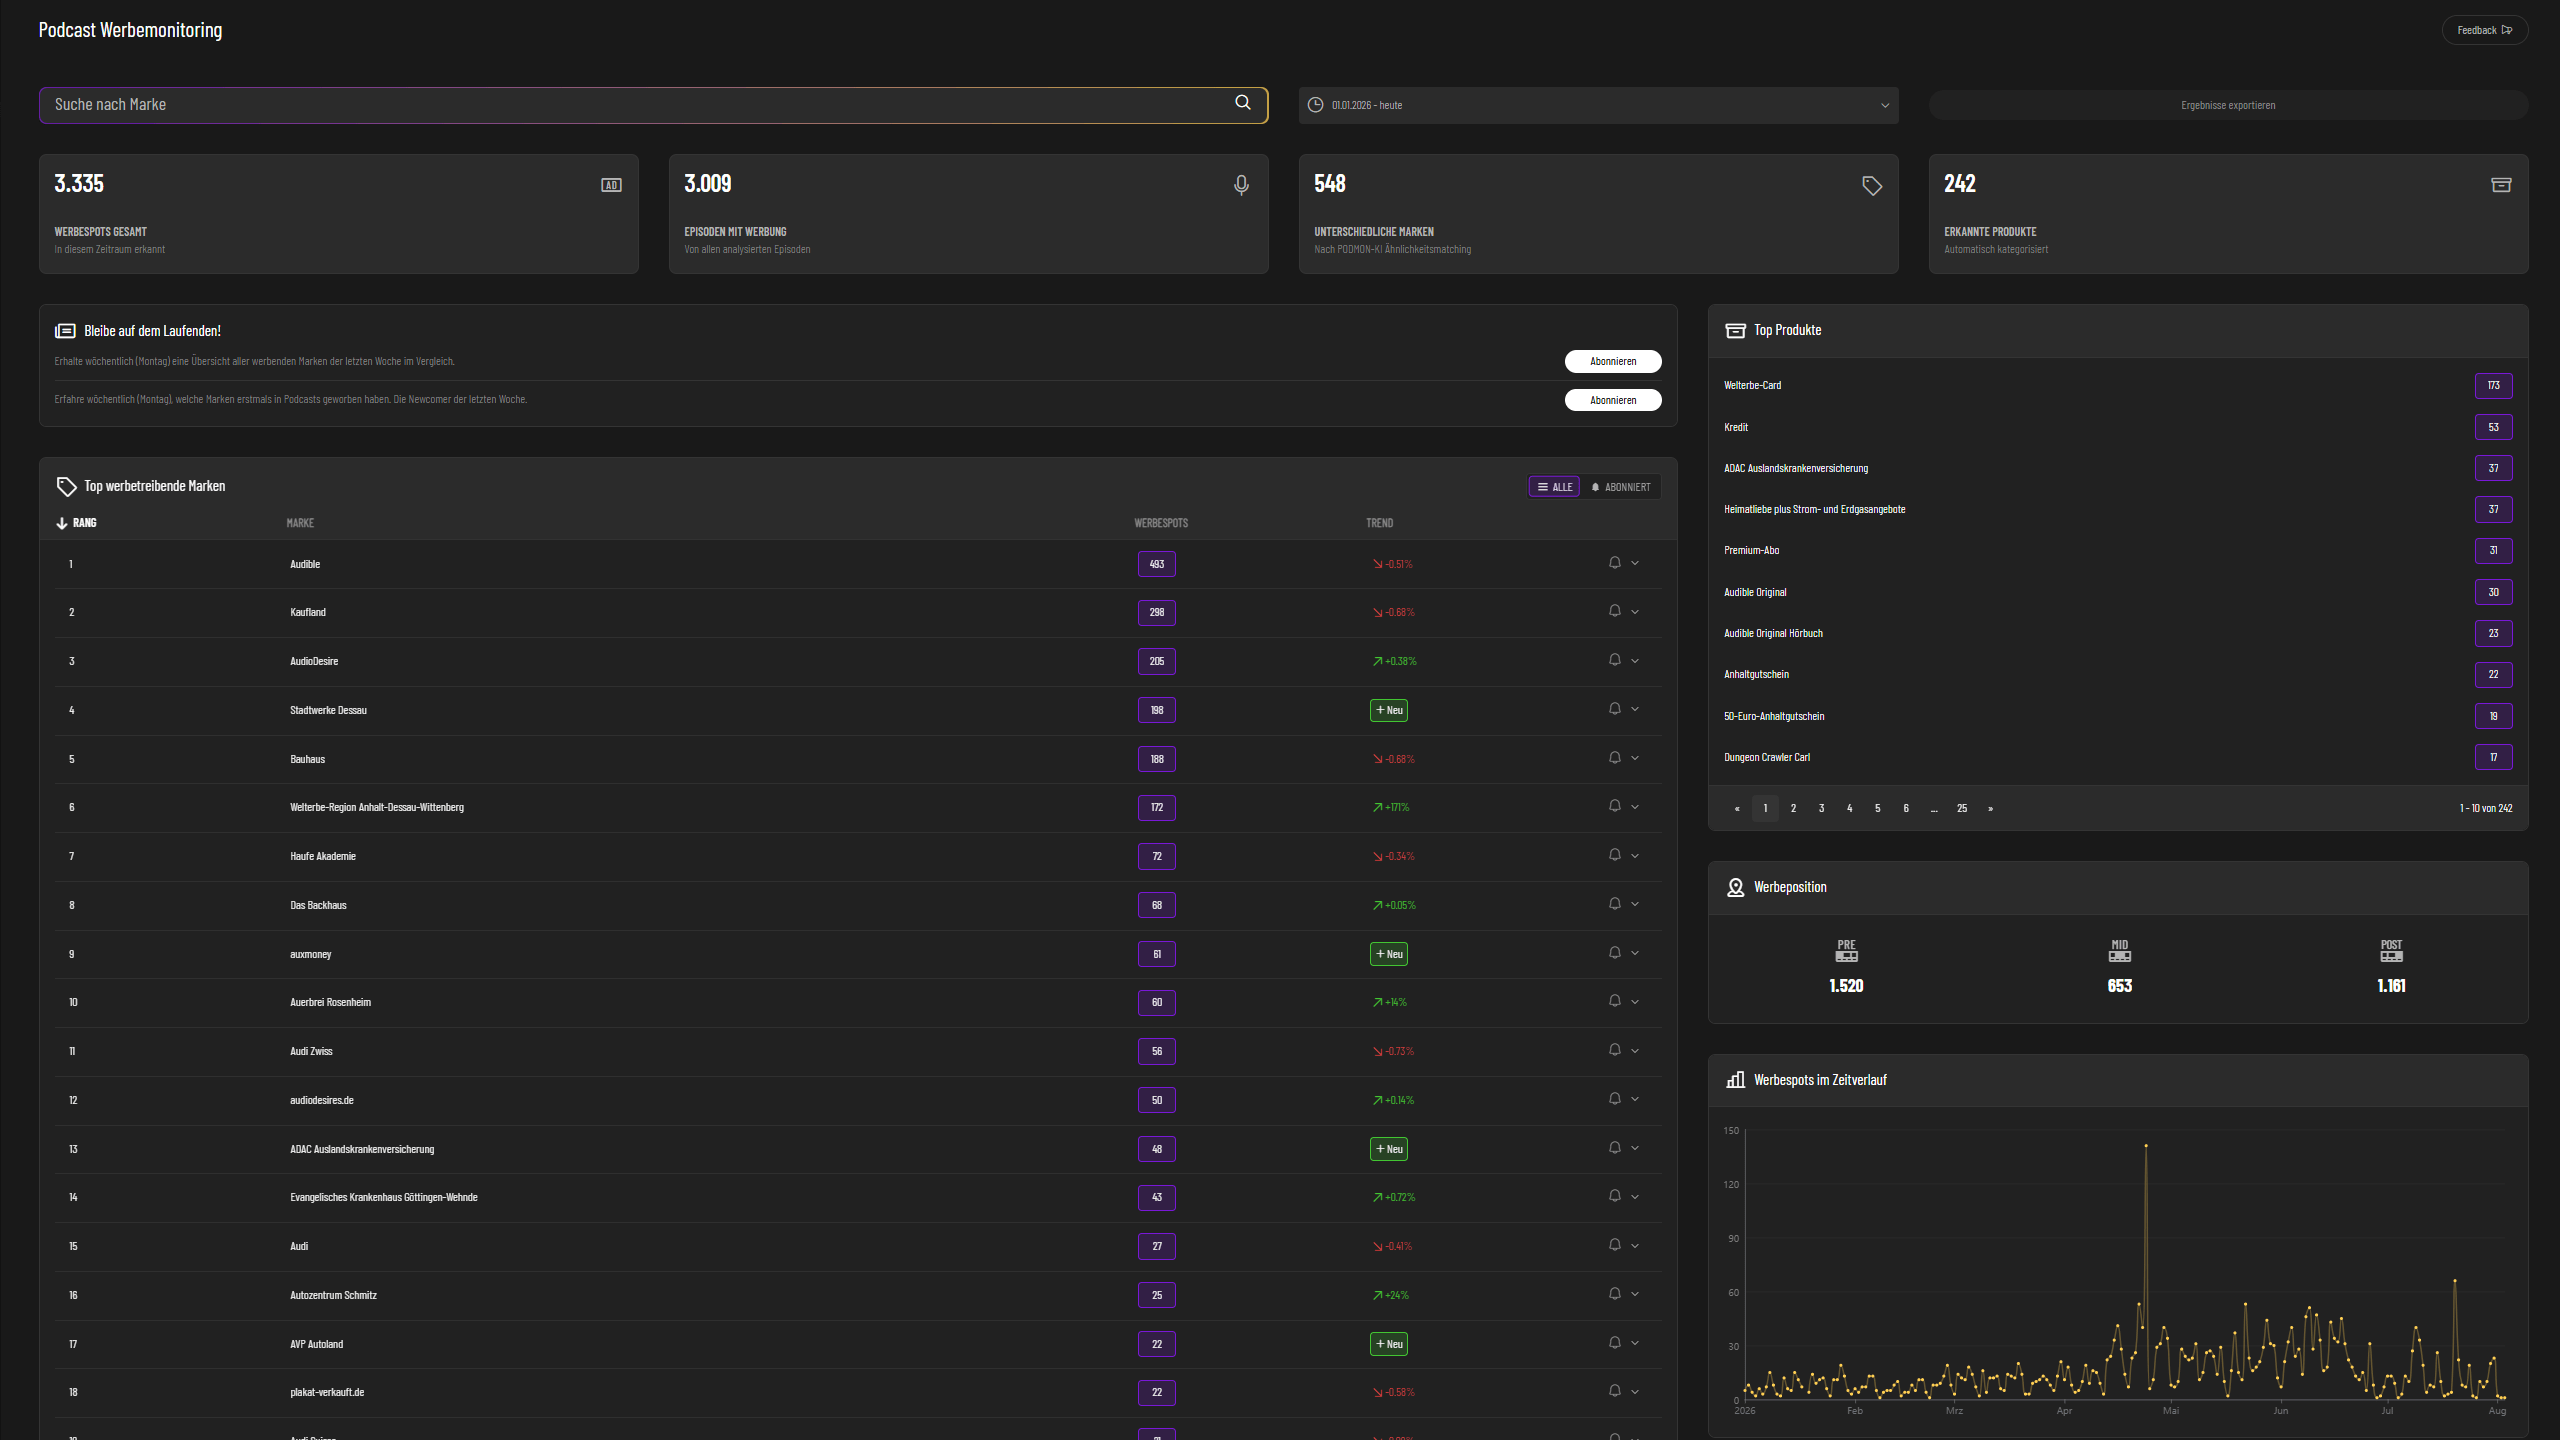Sort table by TREND column header
The image size is (2560, 1440).
1379,523
